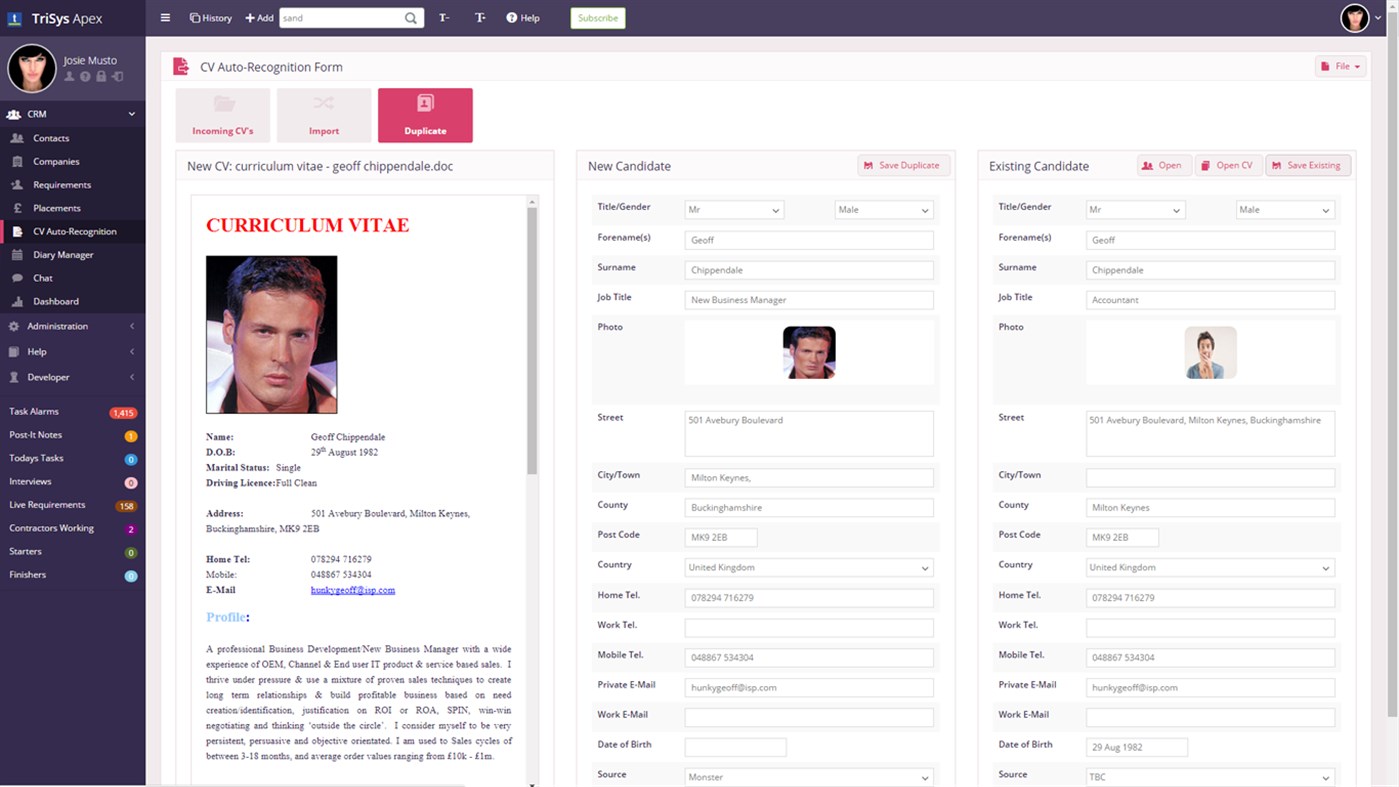Viewport: 1399px width, 787px height.
Task: Click the decrease text size (T-) icon
Action: pos(444,17)
